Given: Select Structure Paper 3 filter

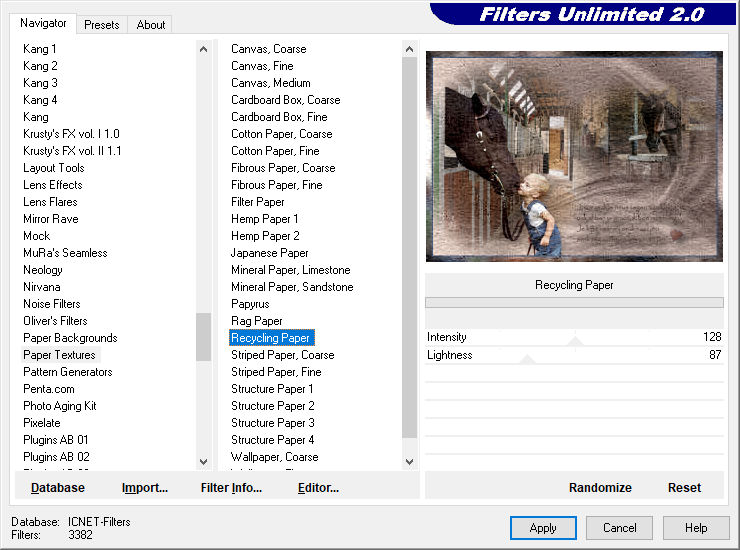Looking at the screenshot, I should coord(273,423).
